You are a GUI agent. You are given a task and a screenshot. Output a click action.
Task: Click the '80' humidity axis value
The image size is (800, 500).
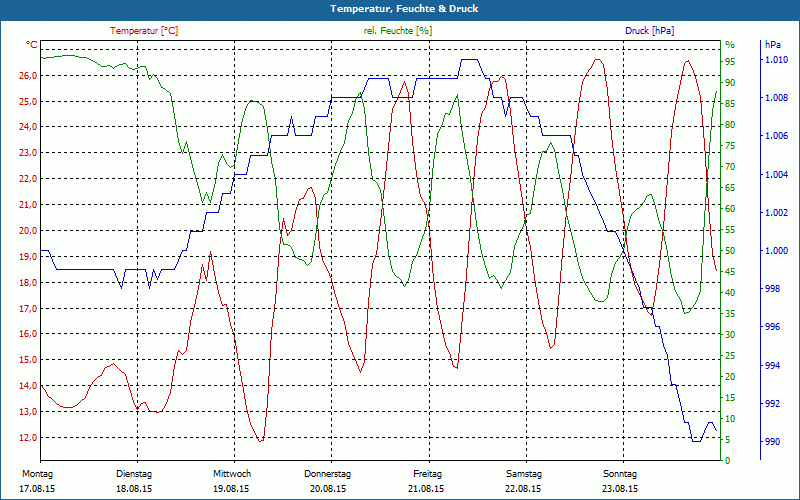(x=730, y=124)
